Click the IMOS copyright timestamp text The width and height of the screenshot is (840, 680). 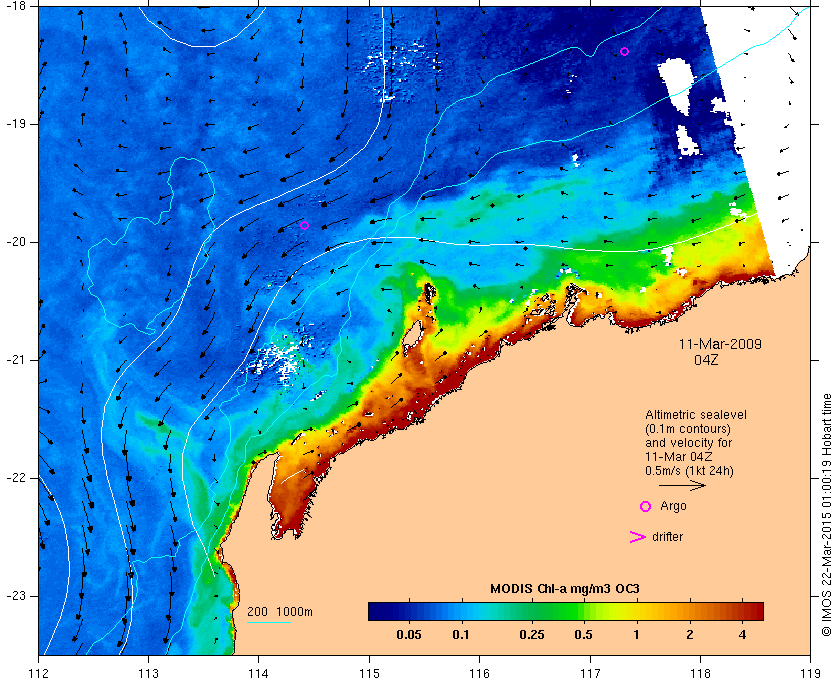(x=826, y=515)
